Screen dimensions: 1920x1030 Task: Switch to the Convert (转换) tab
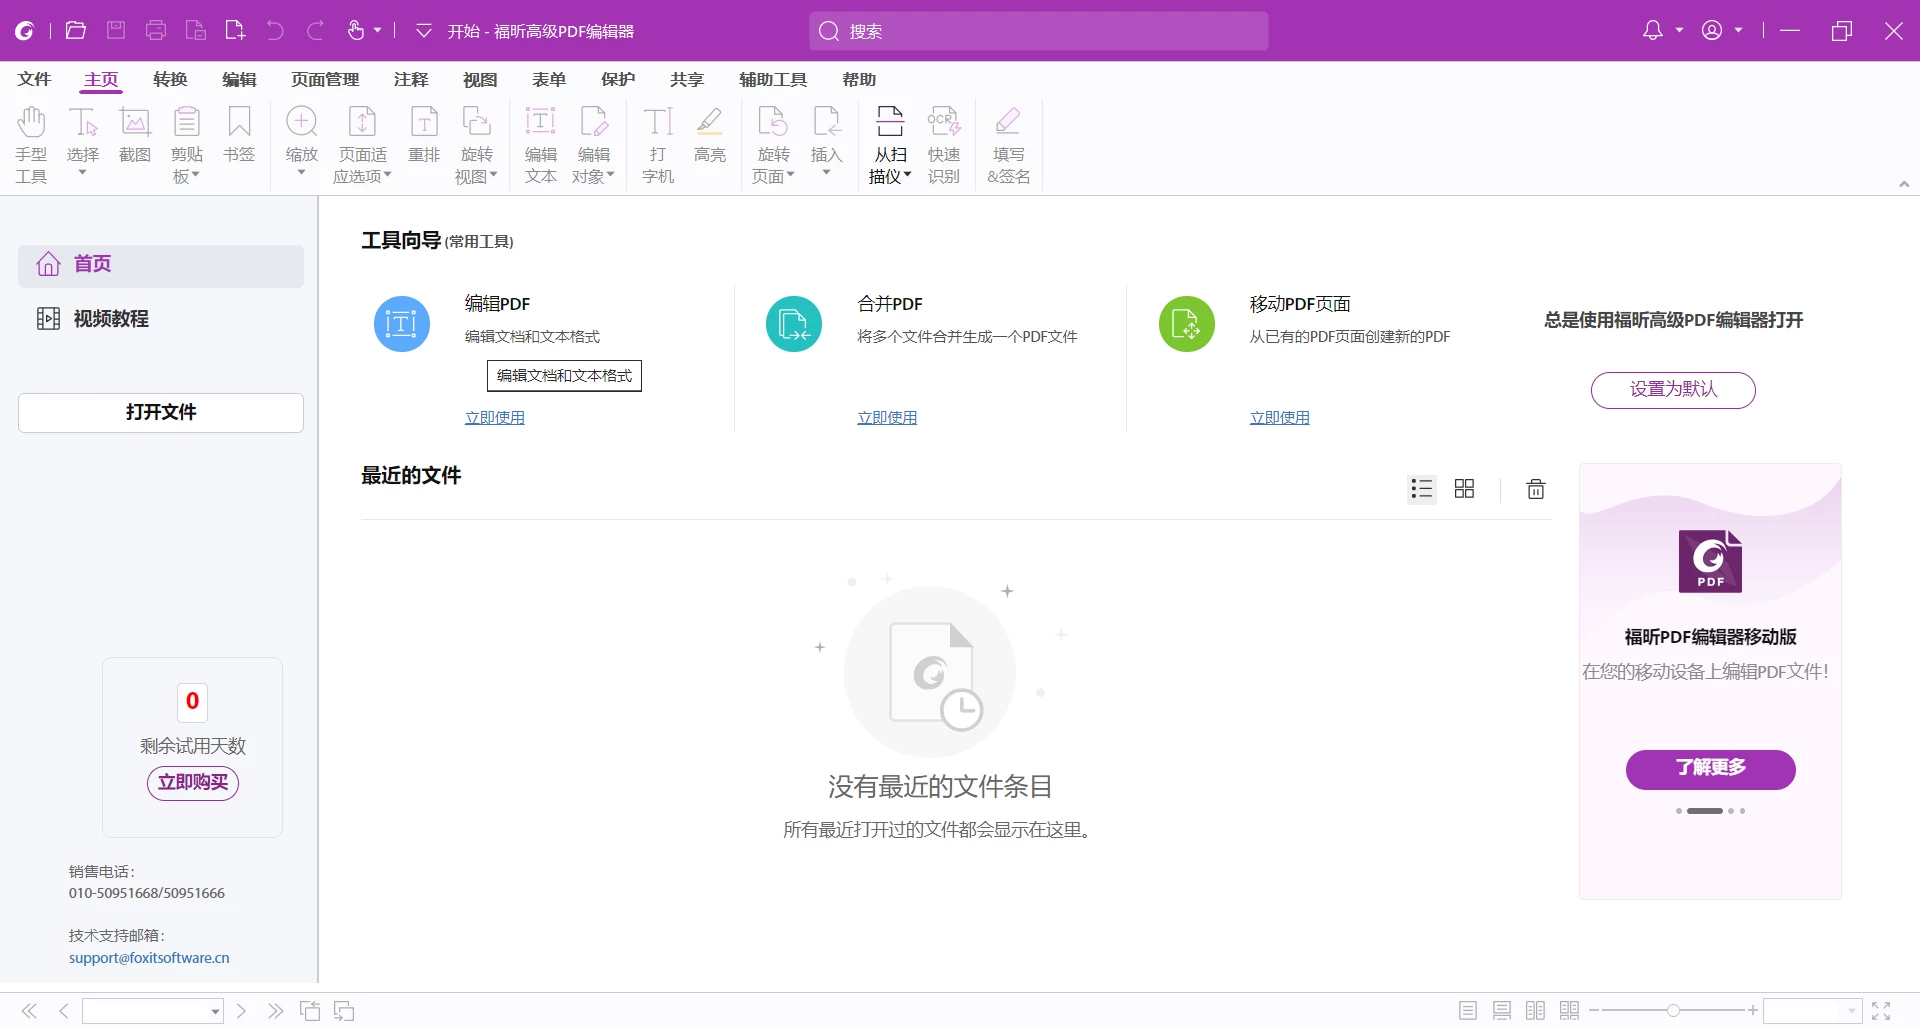tap(170, 79)
